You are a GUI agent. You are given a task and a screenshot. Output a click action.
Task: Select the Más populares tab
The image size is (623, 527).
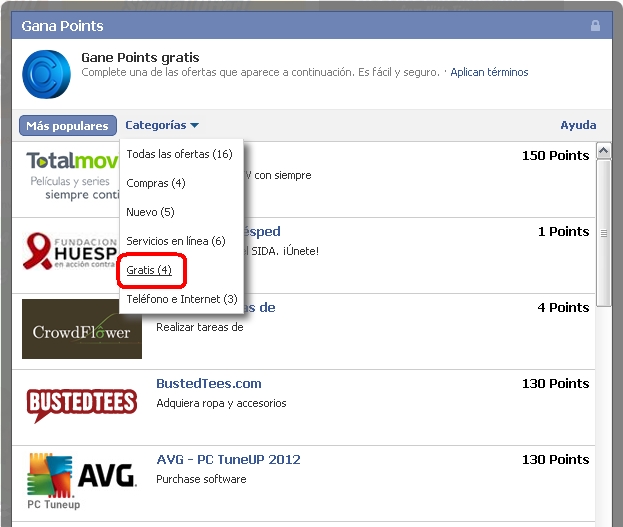tap(68, 126)
